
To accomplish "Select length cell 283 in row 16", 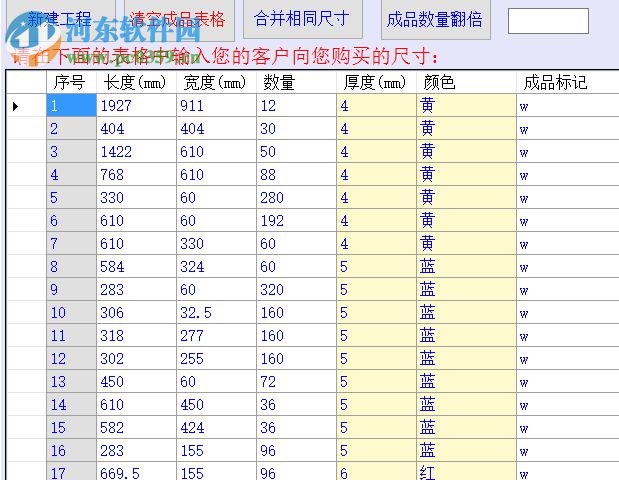I will pos(136,450).
